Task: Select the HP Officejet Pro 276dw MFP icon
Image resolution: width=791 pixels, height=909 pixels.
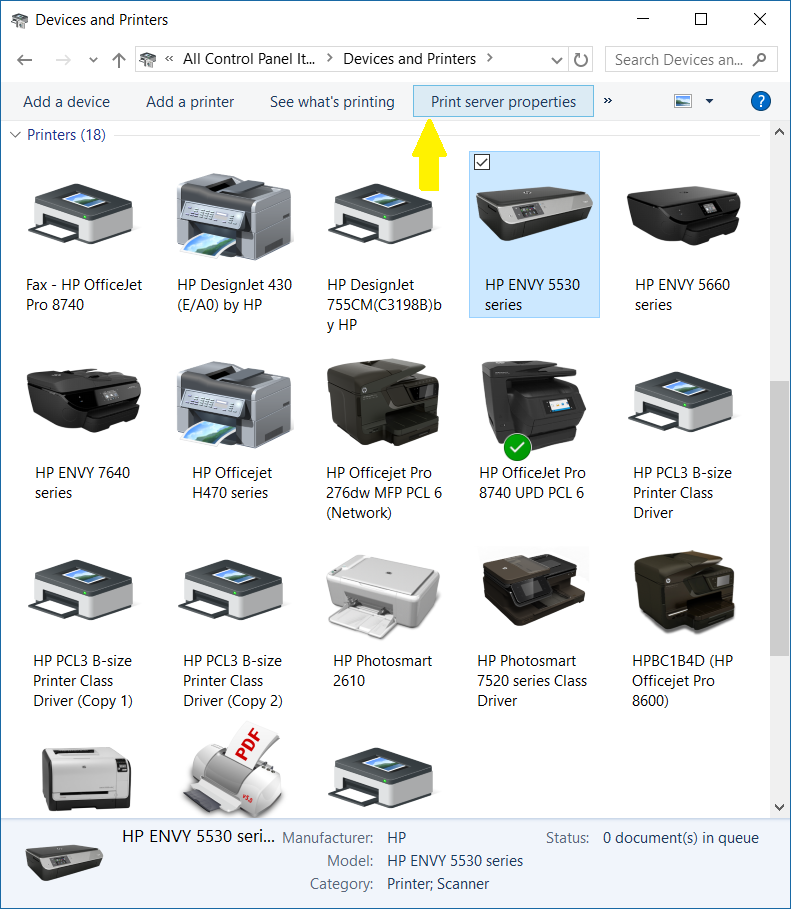Action: click(x=383, y=402)
